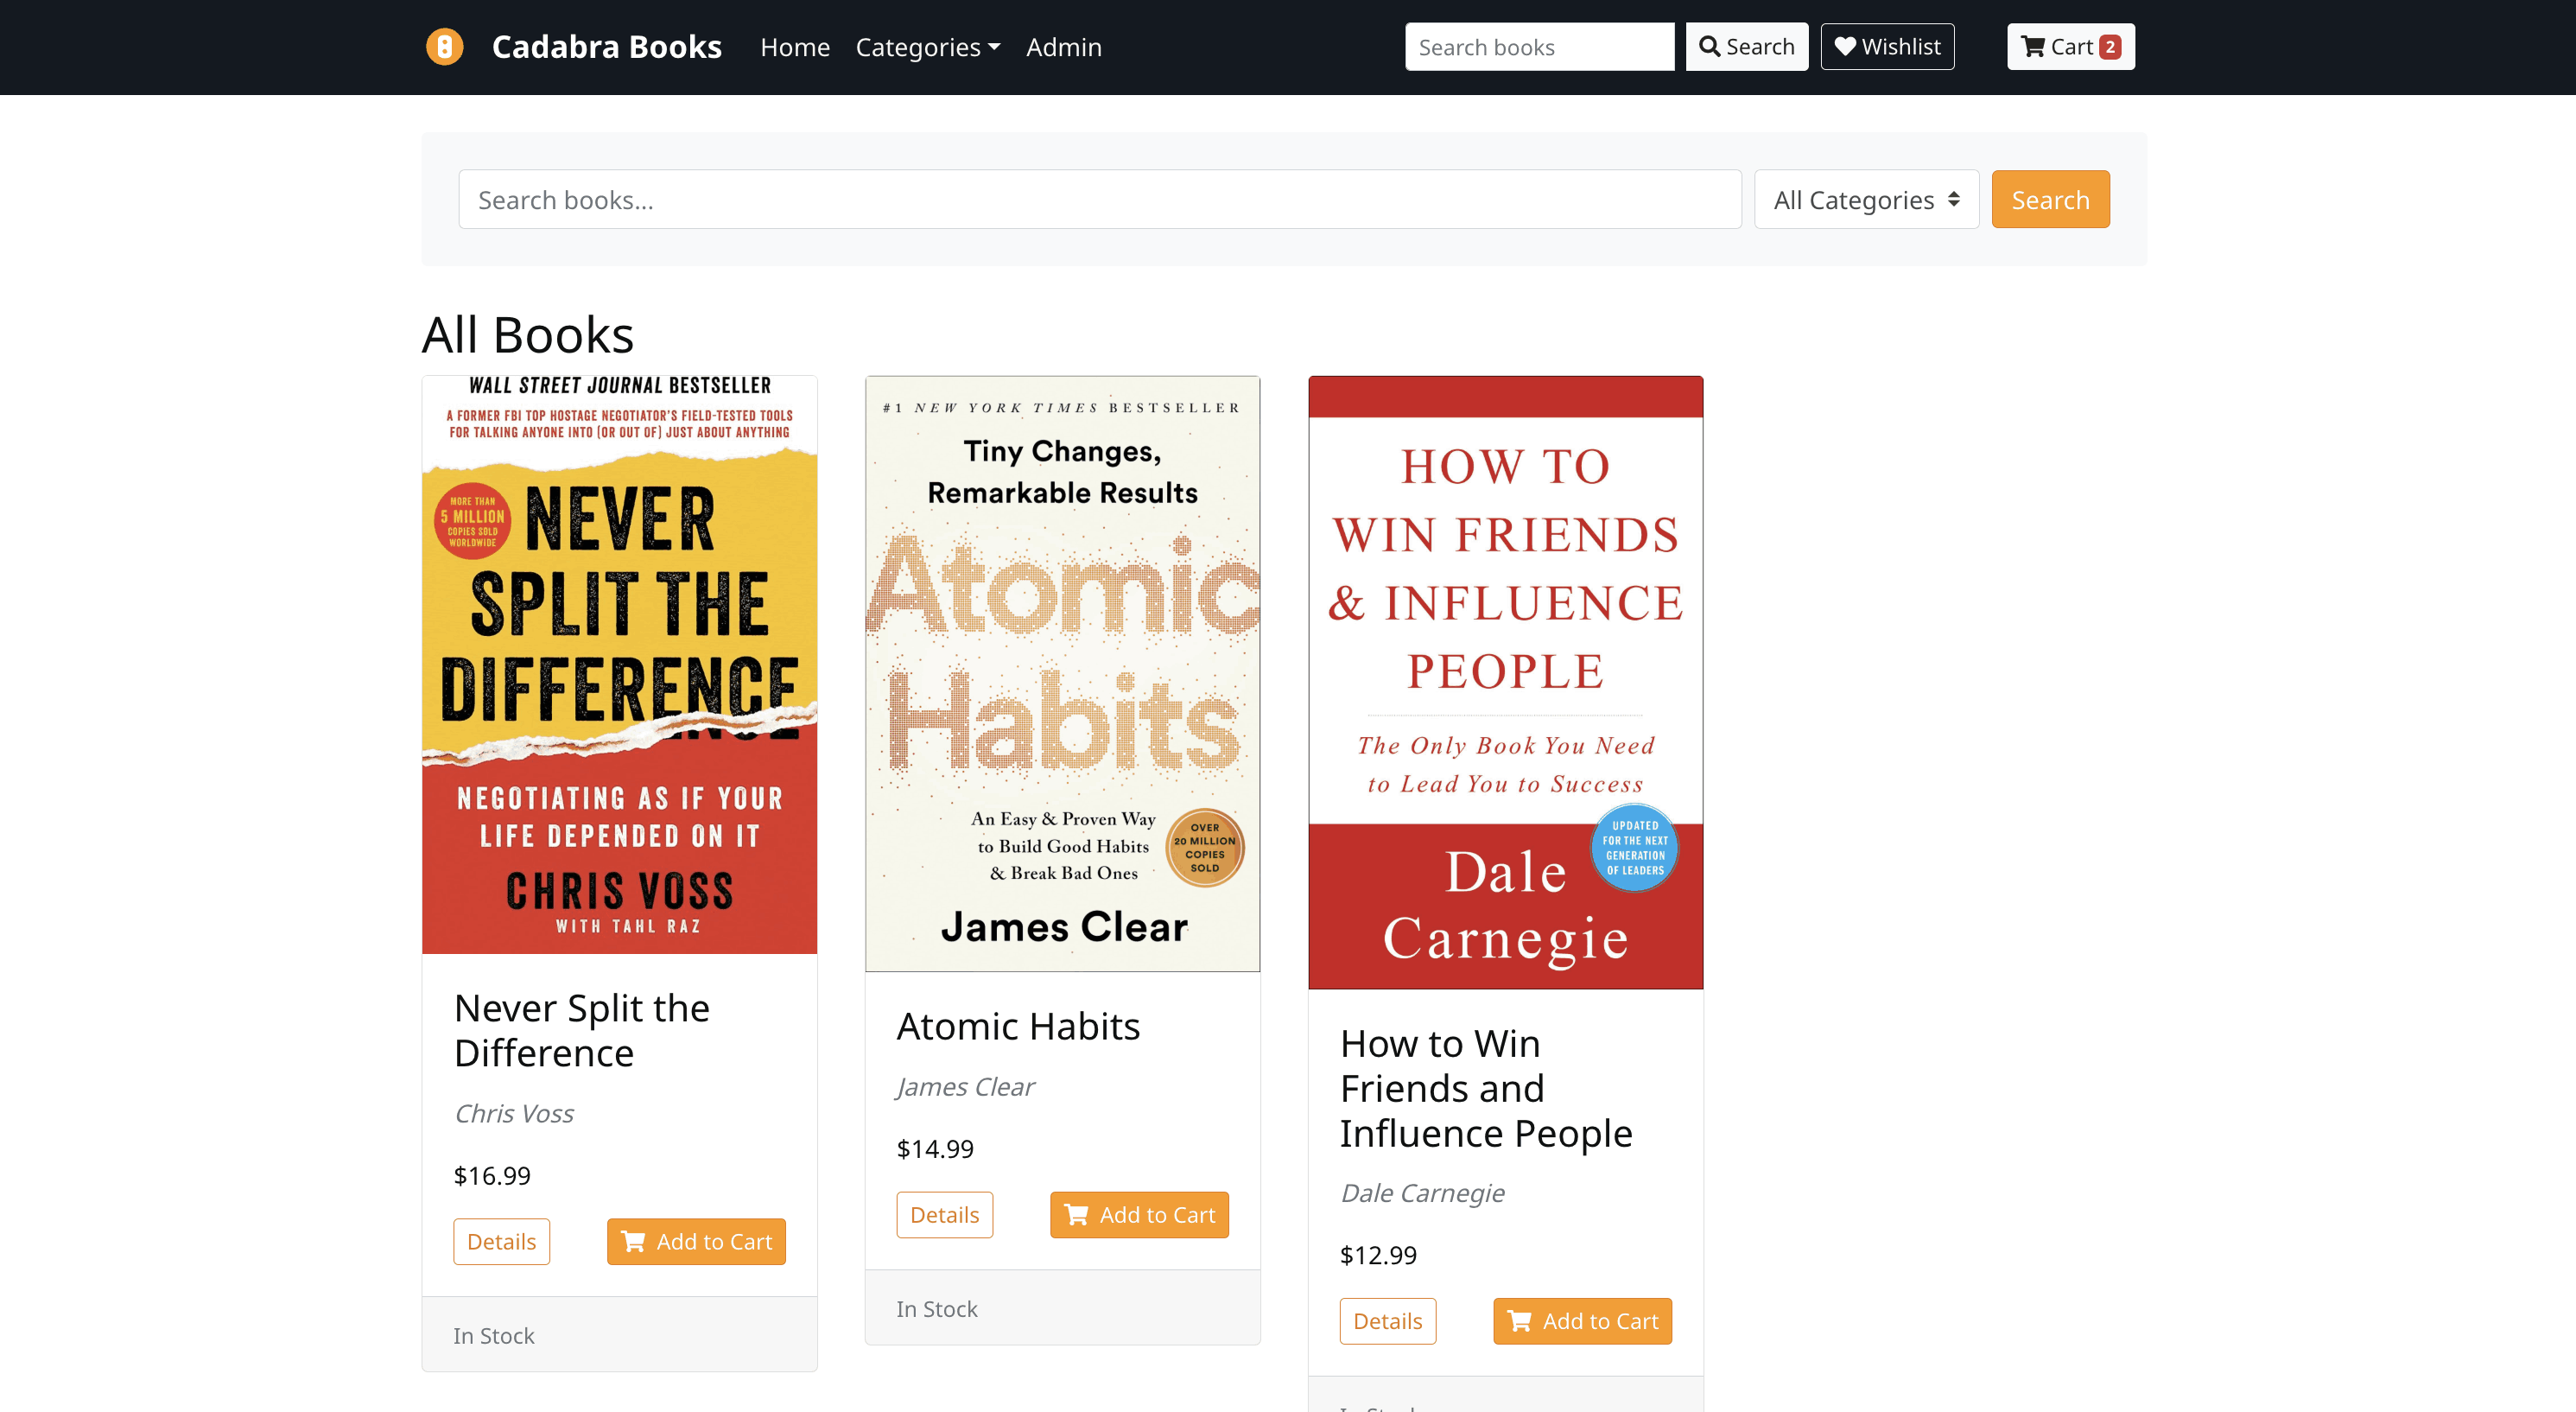Click the navbar Search books input field
This screenshot has width=2576, height=1412.
click(1539, 46)
